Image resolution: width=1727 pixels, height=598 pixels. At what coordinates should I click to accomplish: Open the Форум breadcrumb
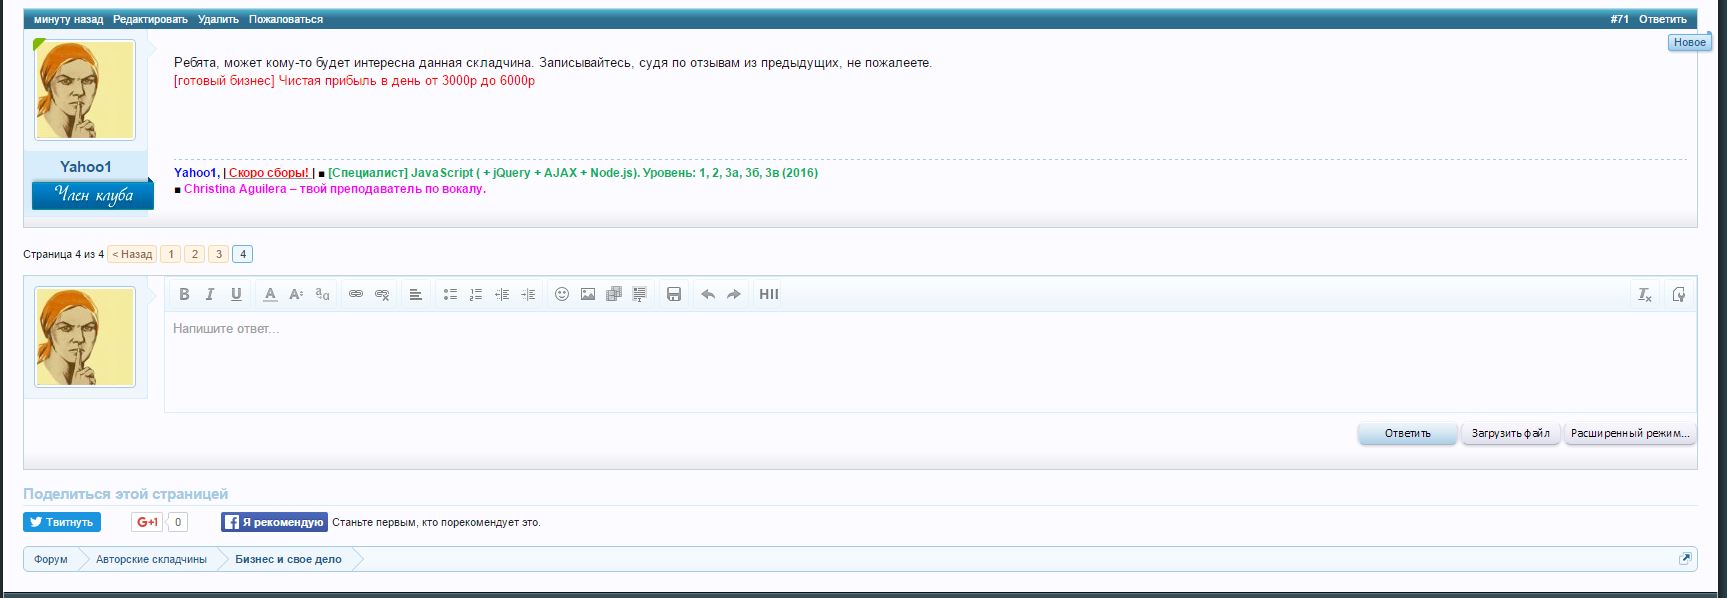[51, 559]
